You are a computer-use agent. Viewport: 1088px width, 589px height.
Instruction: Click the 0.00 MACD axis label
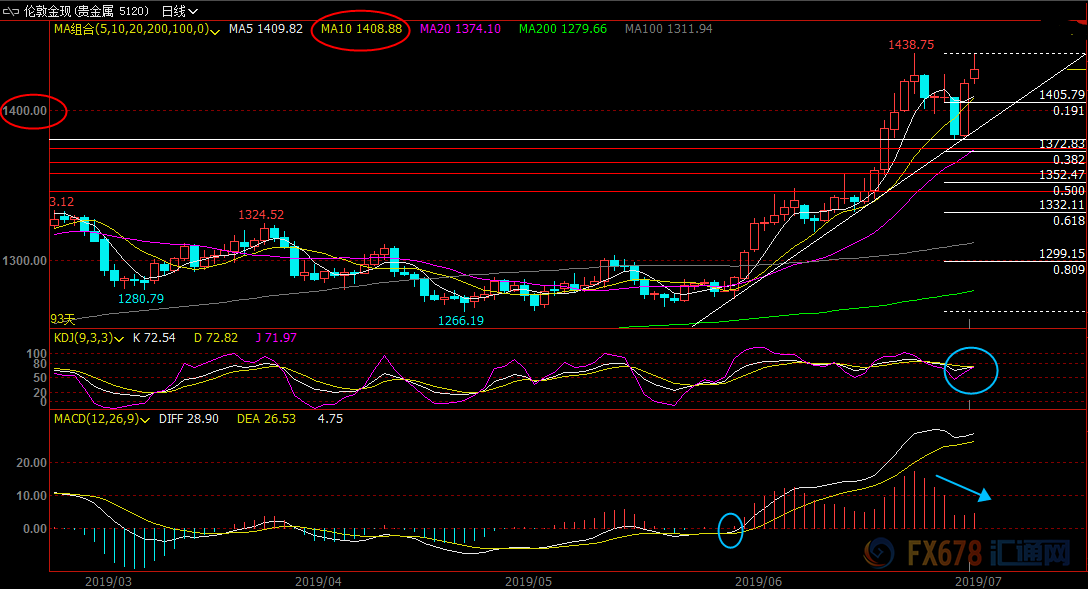click(x=35, y=529)
